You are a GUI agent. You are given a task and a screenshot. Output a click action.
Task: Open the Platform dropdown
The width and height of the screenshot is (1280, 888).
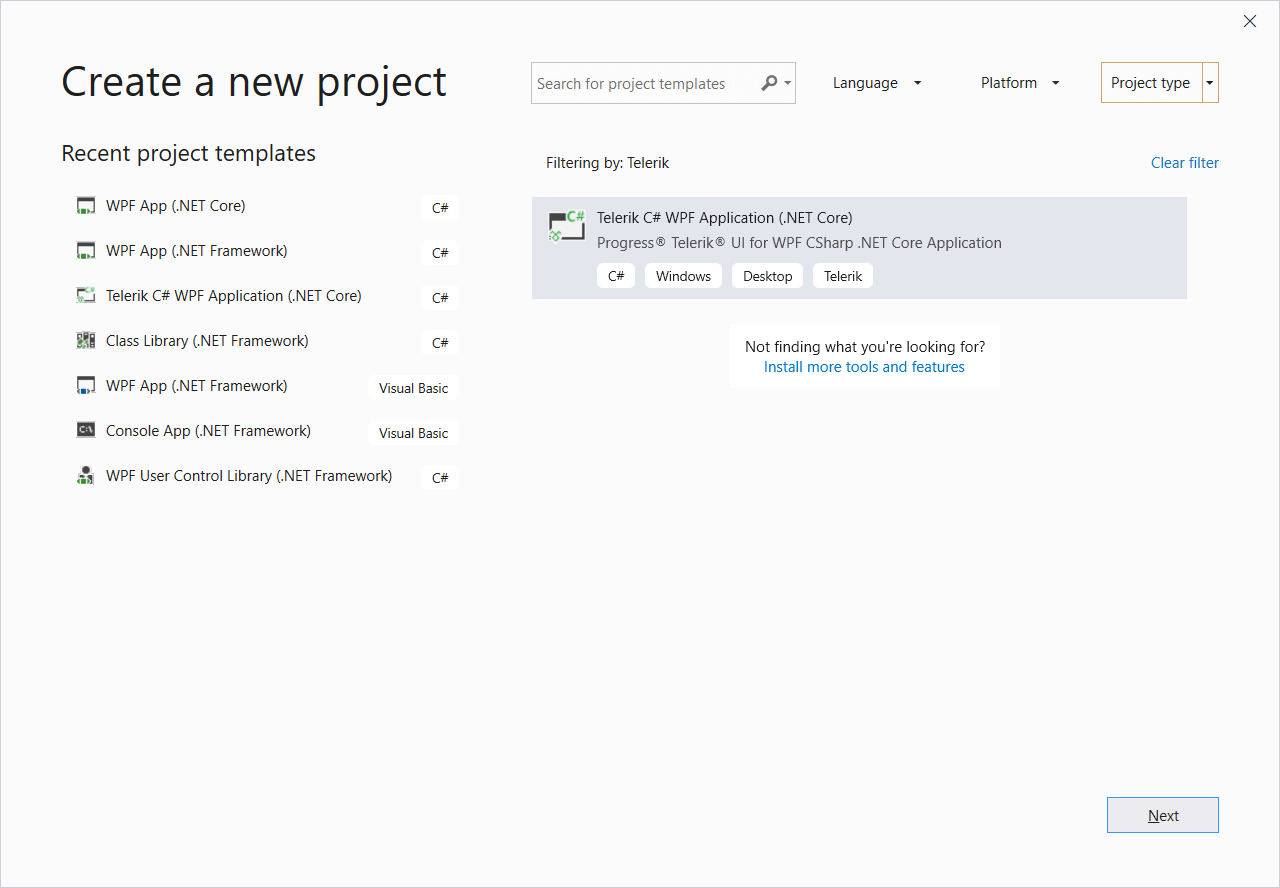coord(1019,83)
